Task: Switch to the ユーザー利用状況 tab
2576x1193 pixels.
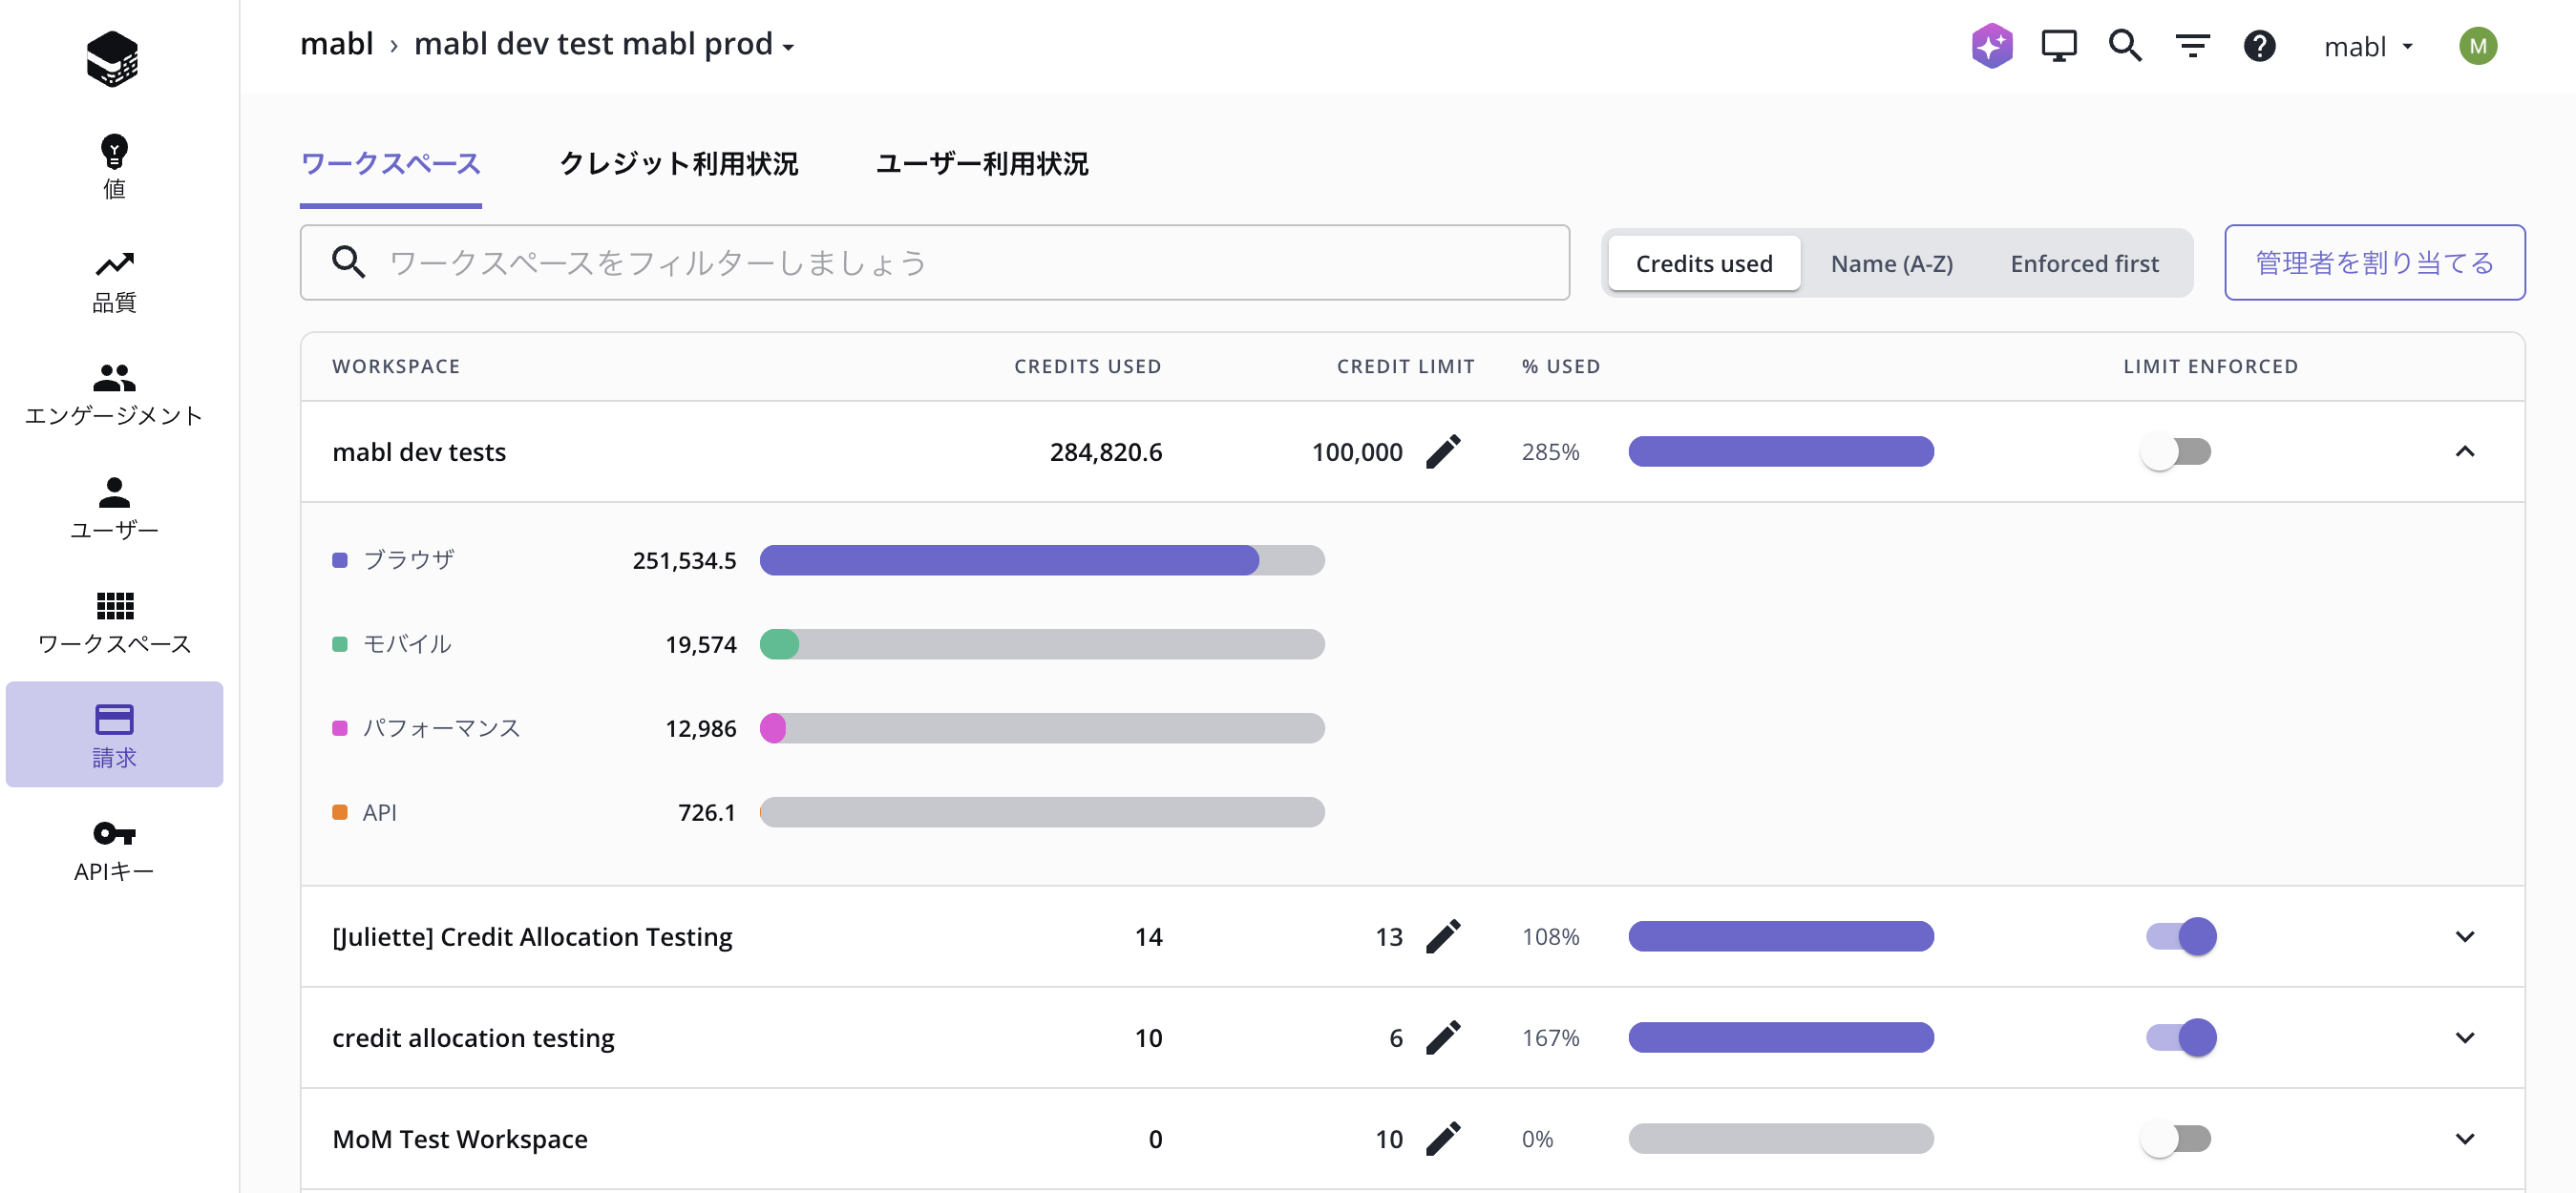Action: pos(982,164)
